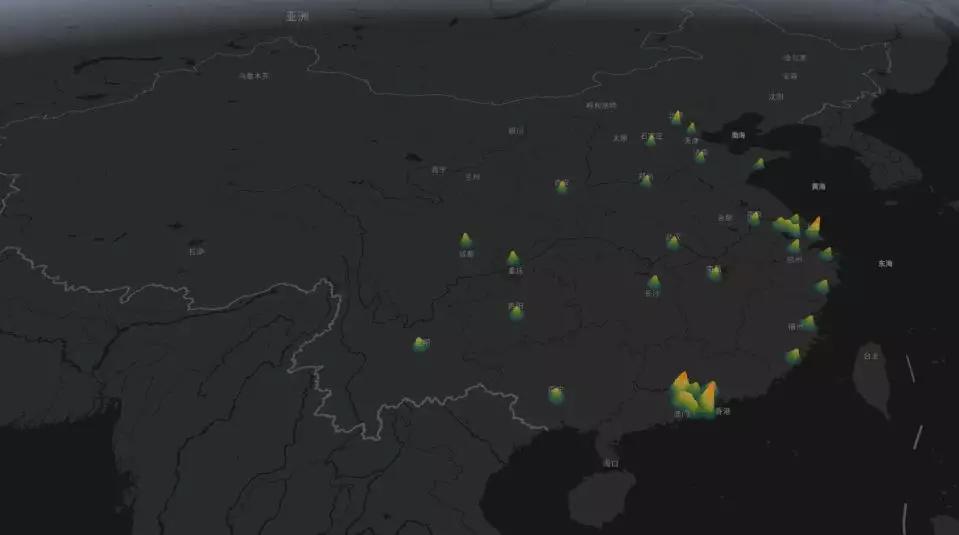Select the Xiamen coastal data spike
The height and width of the screenshot is (535, 959).
click(793, 356)
